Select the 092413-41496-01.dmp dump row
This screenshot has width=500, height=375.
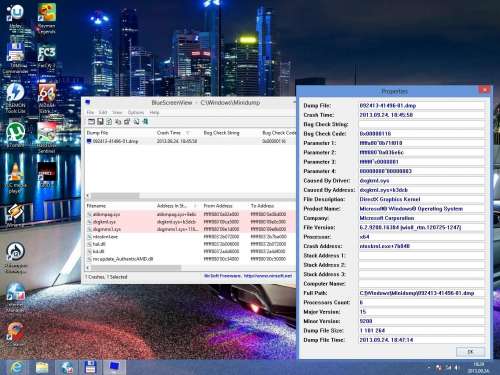tap(191, 141)
